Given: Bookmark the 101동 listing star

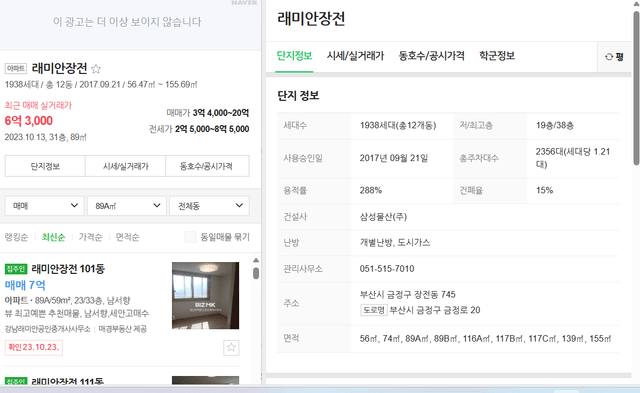Looking at the screenshot, I should coord(231,348).
